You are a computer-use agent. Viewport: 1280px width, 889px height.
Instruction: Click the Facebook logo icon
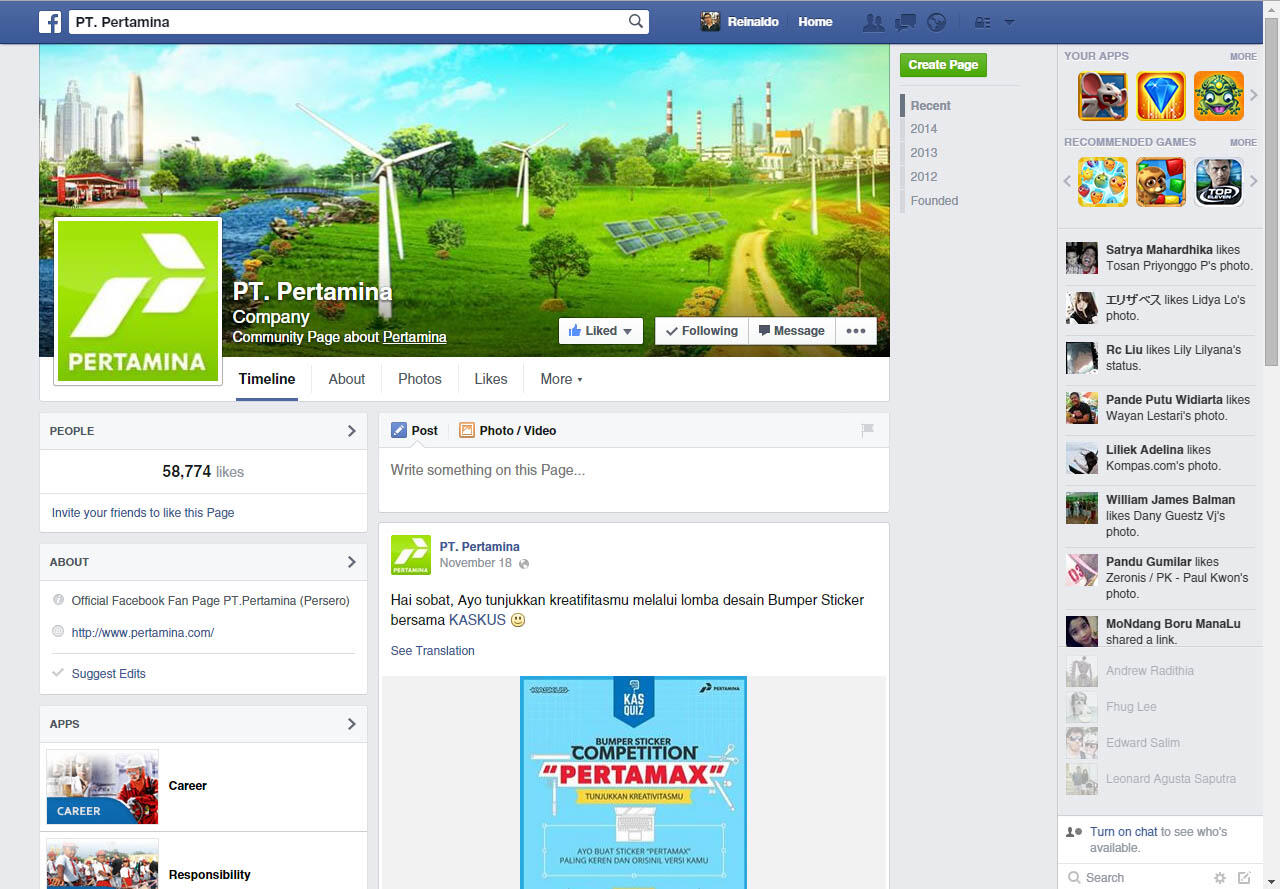pyautogui.click(x=50, y=21)
